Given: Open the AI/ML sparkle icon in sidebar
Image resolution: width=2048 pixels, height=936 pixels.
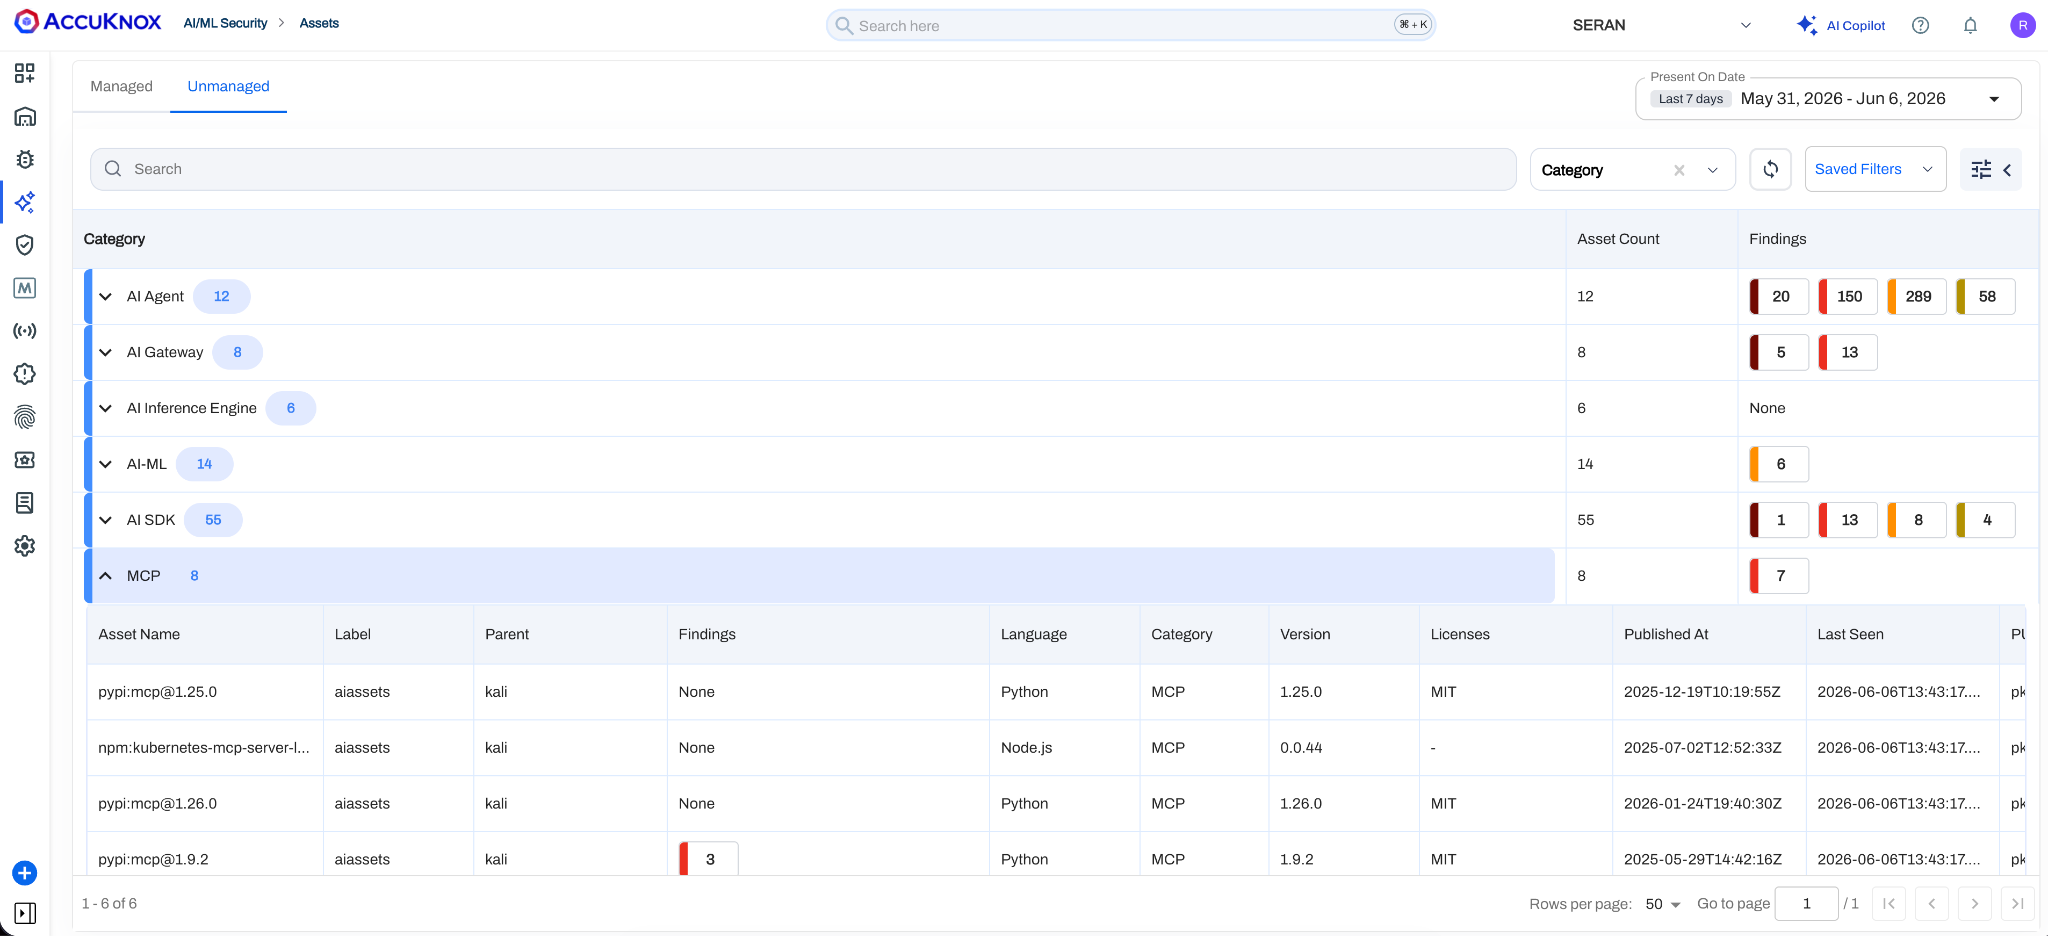Looking at the screenshot, I should click(25, 202).
